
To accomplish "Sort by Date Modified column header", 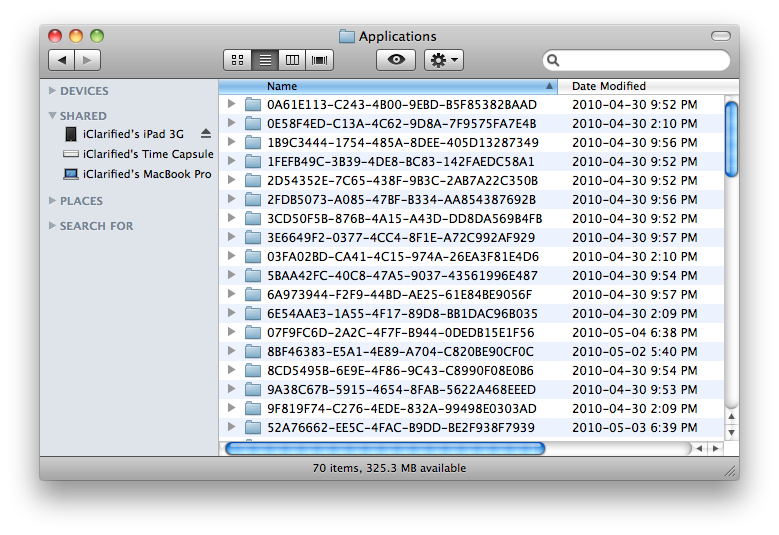I will (640, 86).
